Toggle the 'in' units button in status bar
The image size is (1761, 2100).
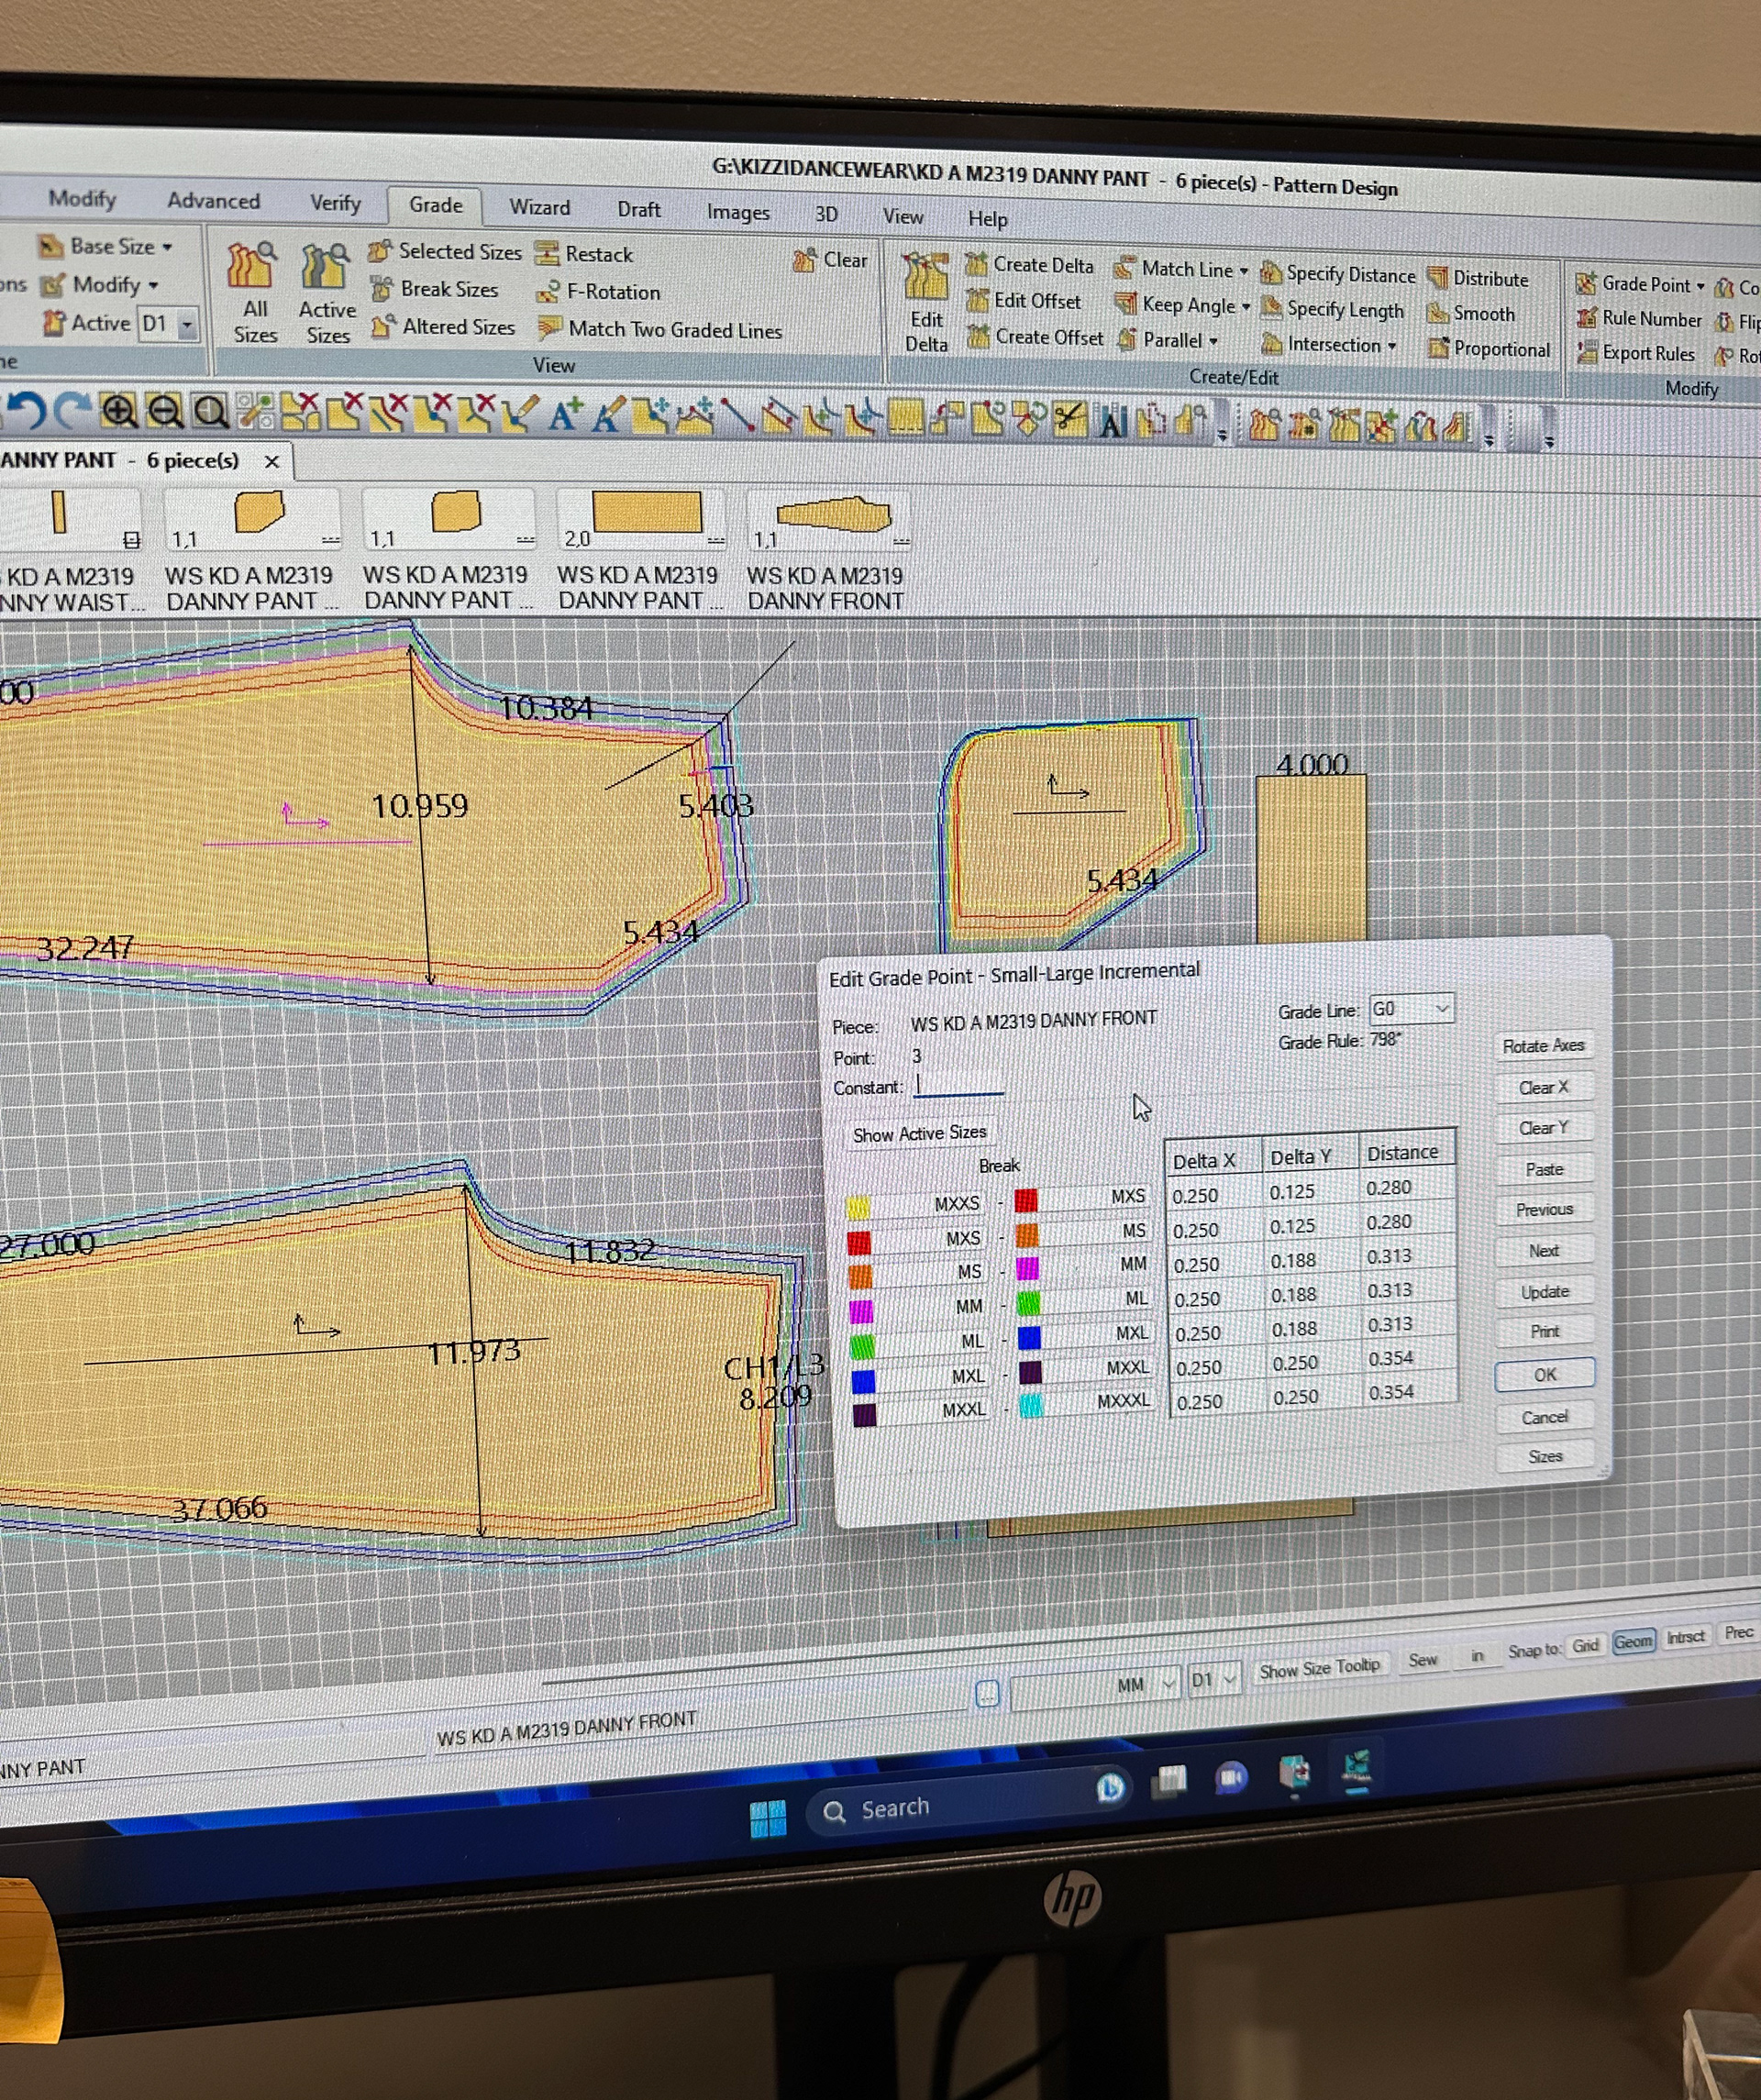tap(1477, 1656)
